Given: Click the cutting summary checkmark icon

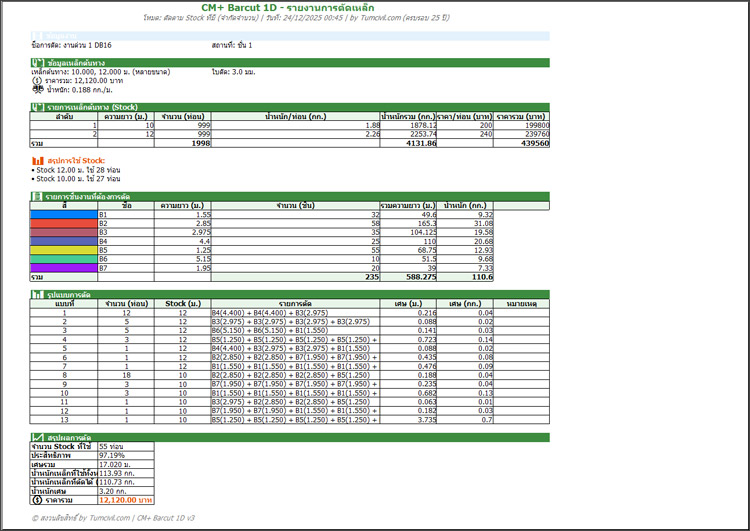Looking at the screenshot, I should (37, 437).
